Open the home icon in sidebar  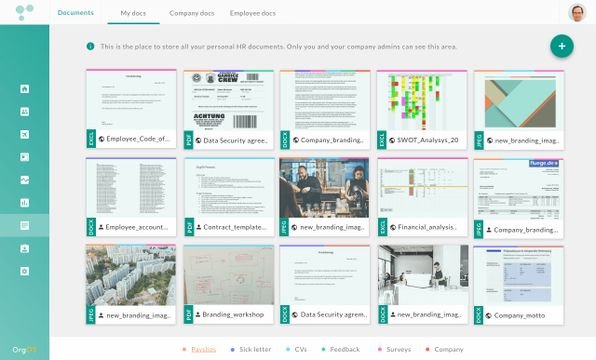pos(24,89)
